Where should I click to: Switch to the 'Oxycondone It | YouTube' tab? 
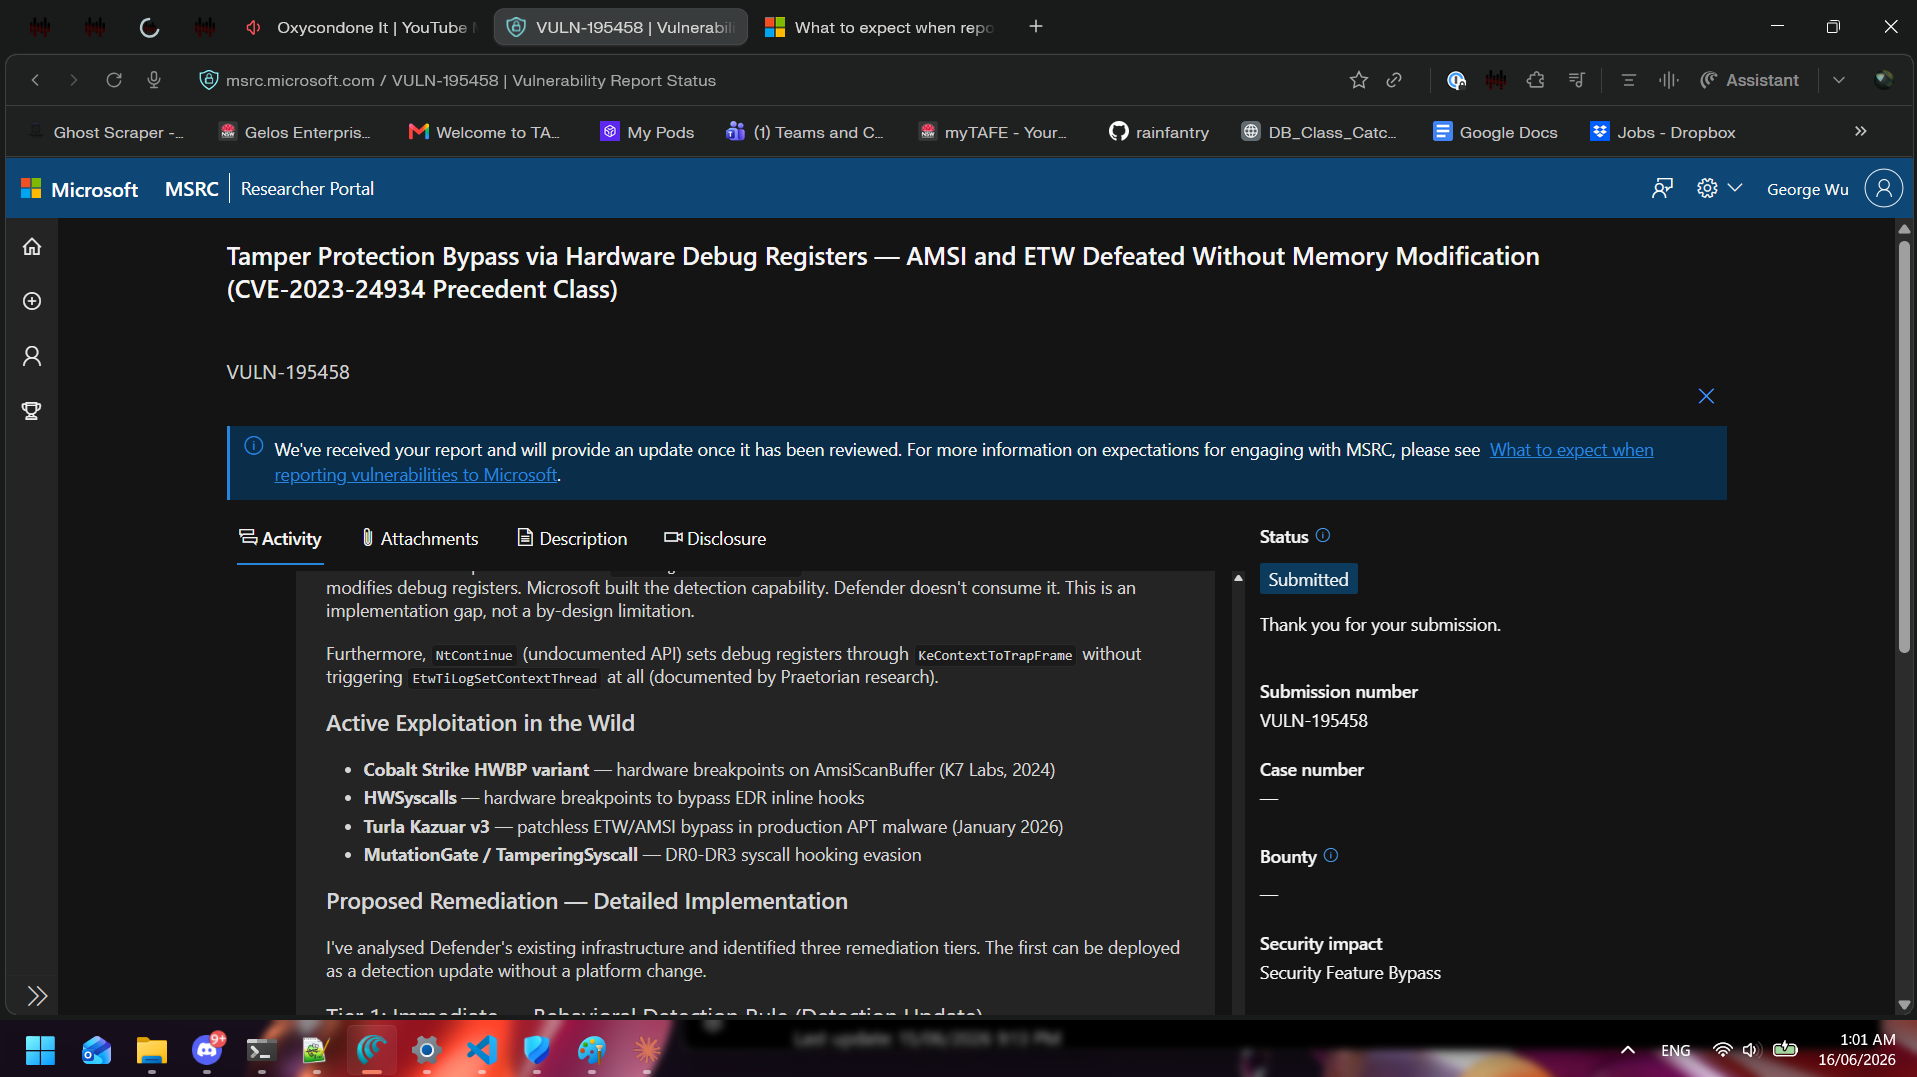click(360, 27)
